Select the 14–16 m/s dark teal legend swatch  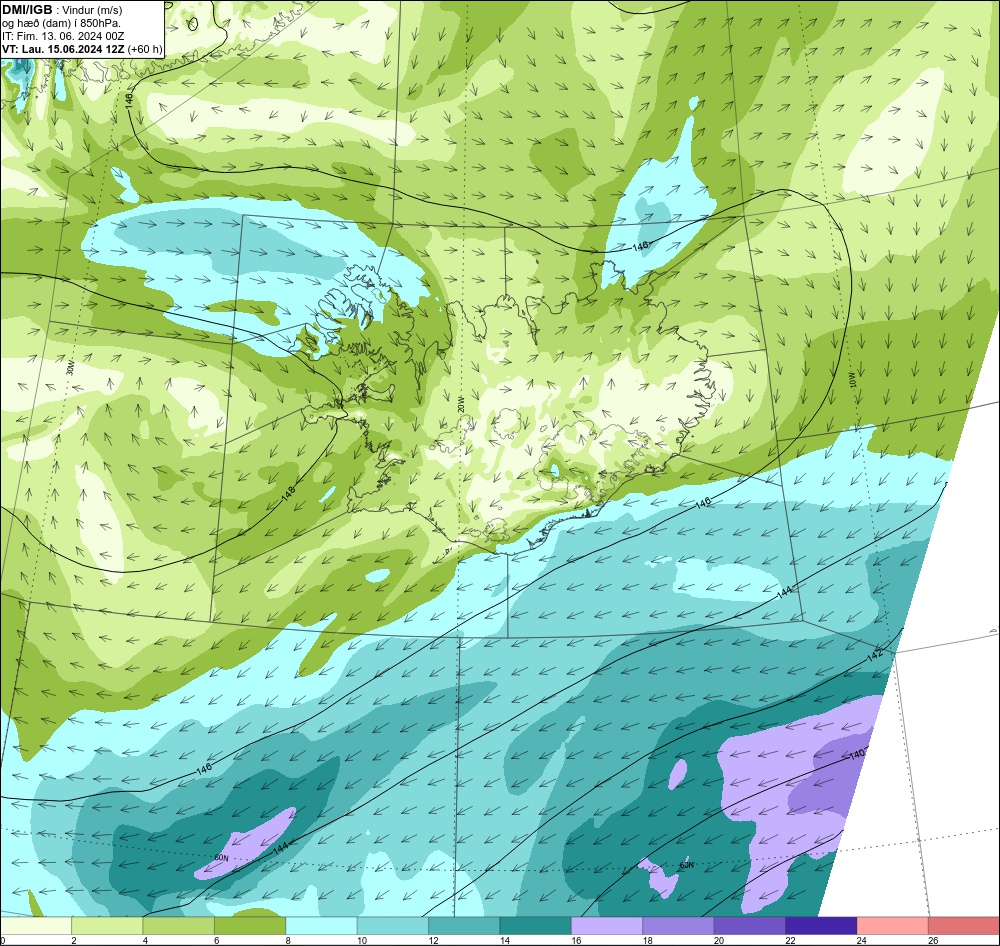coord(536,926)
